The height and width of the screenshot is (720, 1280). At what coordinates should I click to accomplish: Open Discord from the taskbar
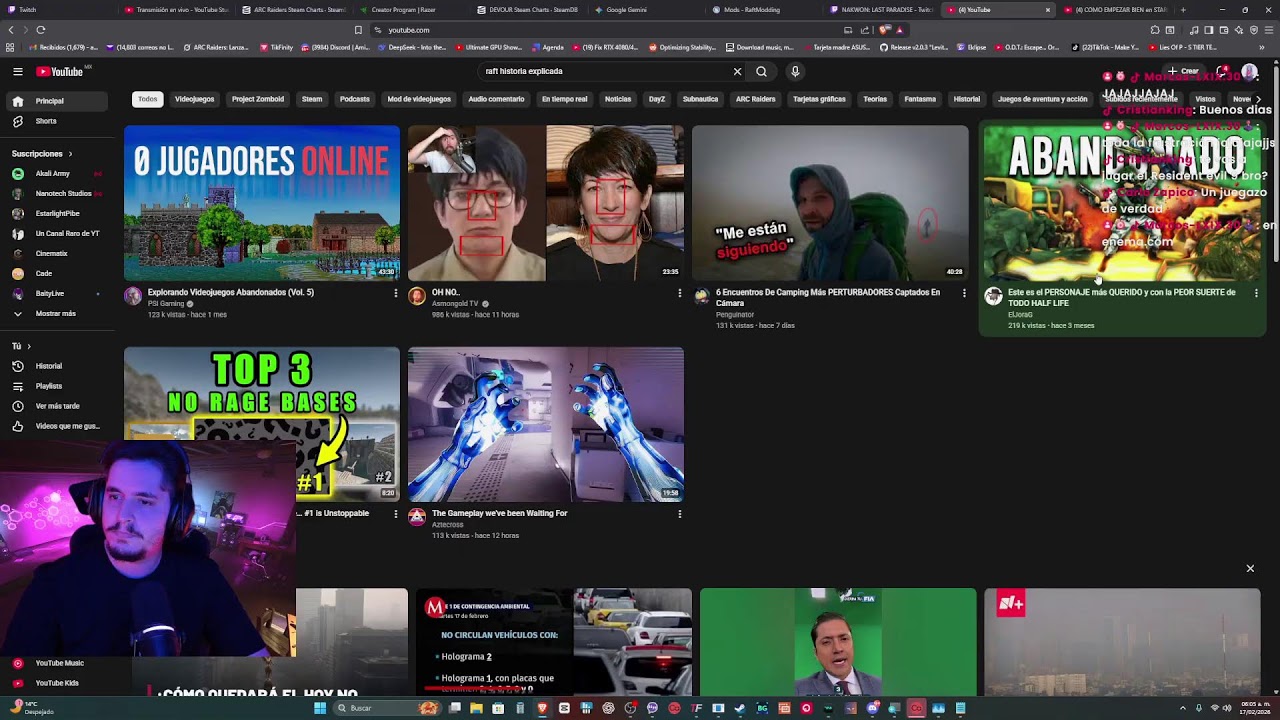click(873, 708)
